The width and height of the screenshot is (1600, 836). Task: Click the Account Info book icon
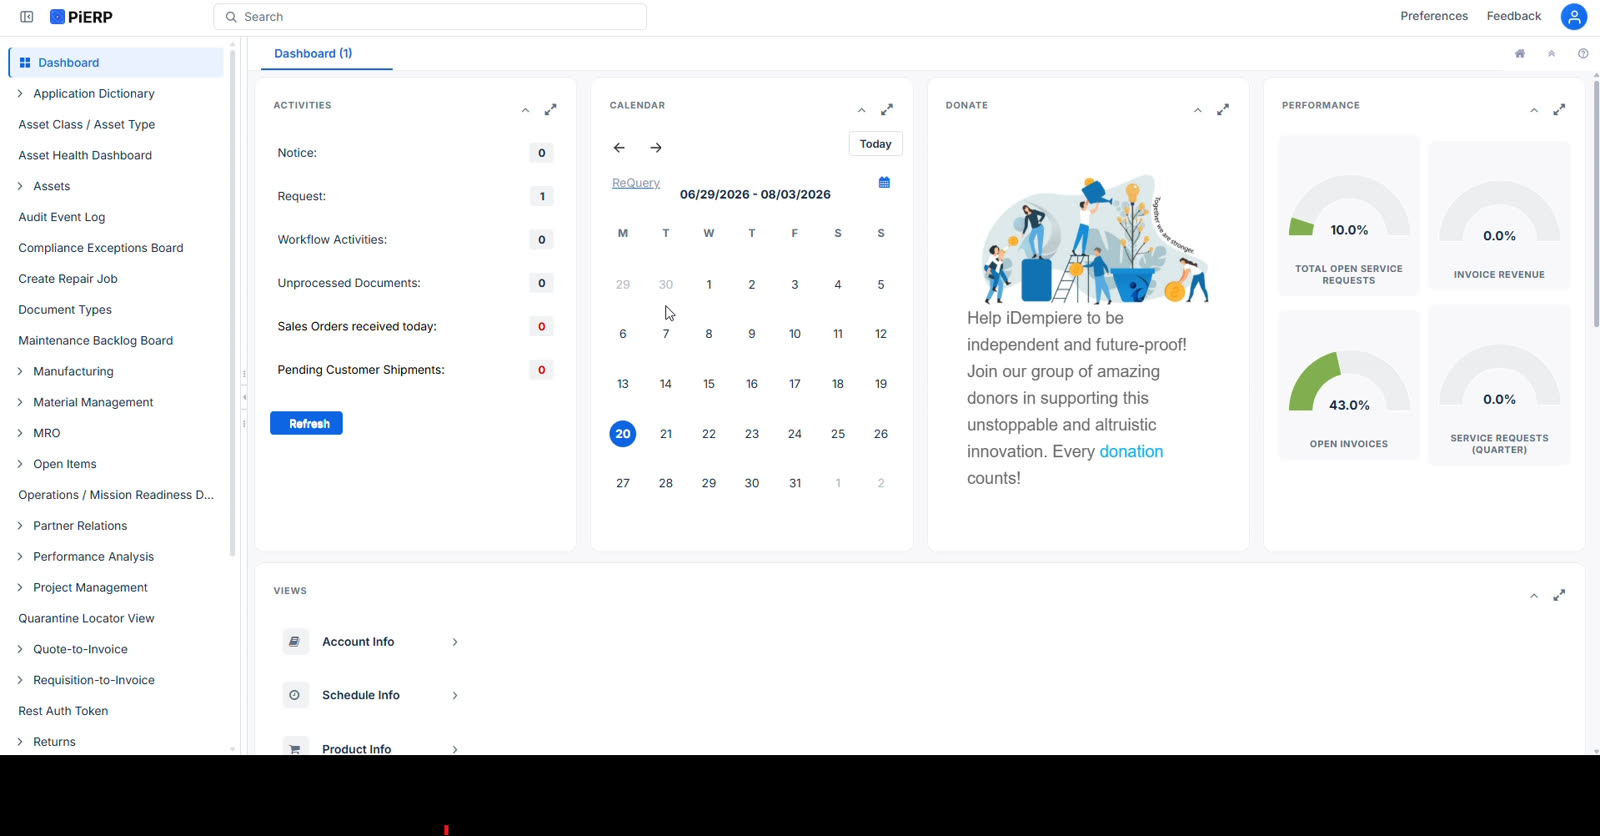(295, 642)
